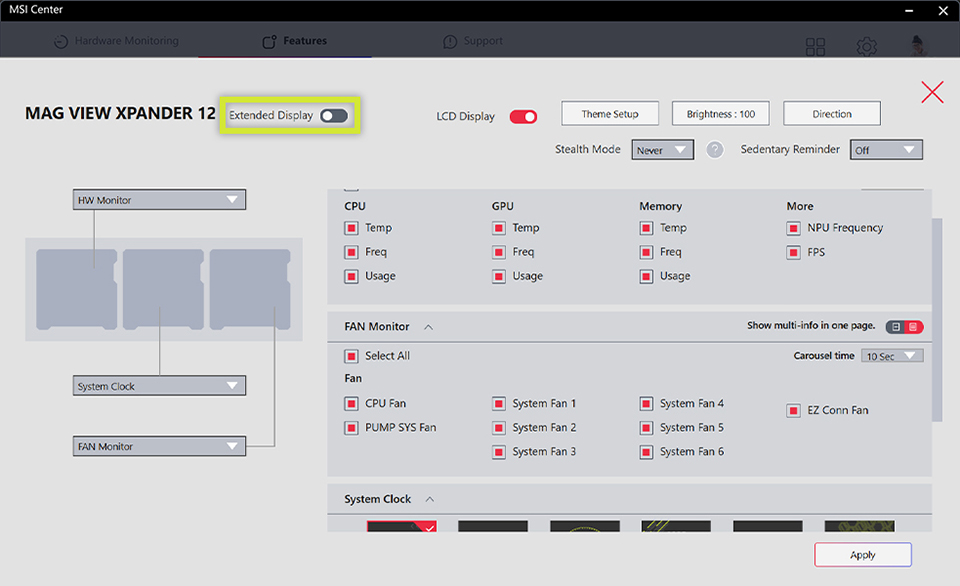Open the apps grid icon
Viewport: 960px width, 586px height.
pos(815,47)
